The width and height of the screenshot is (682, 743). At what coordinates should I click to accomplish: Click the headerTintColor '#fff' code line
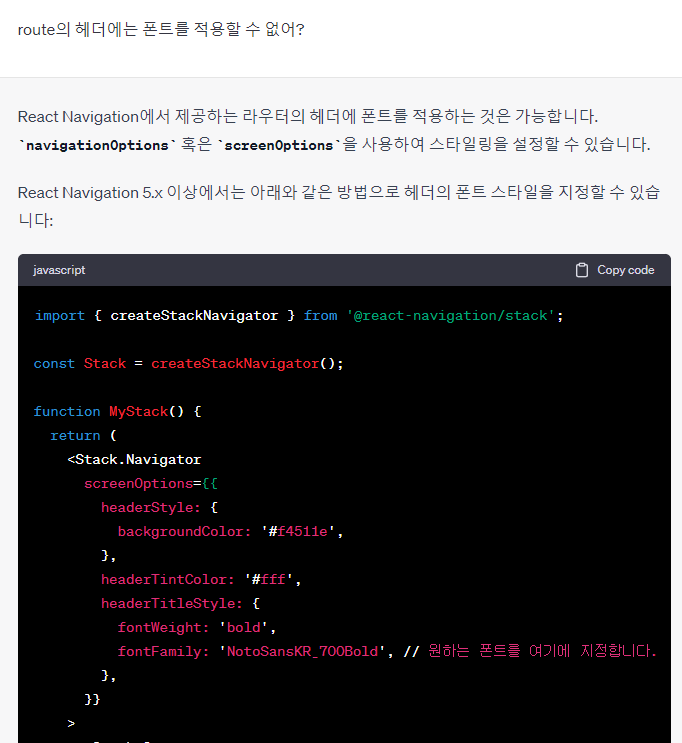coord(201,580)
